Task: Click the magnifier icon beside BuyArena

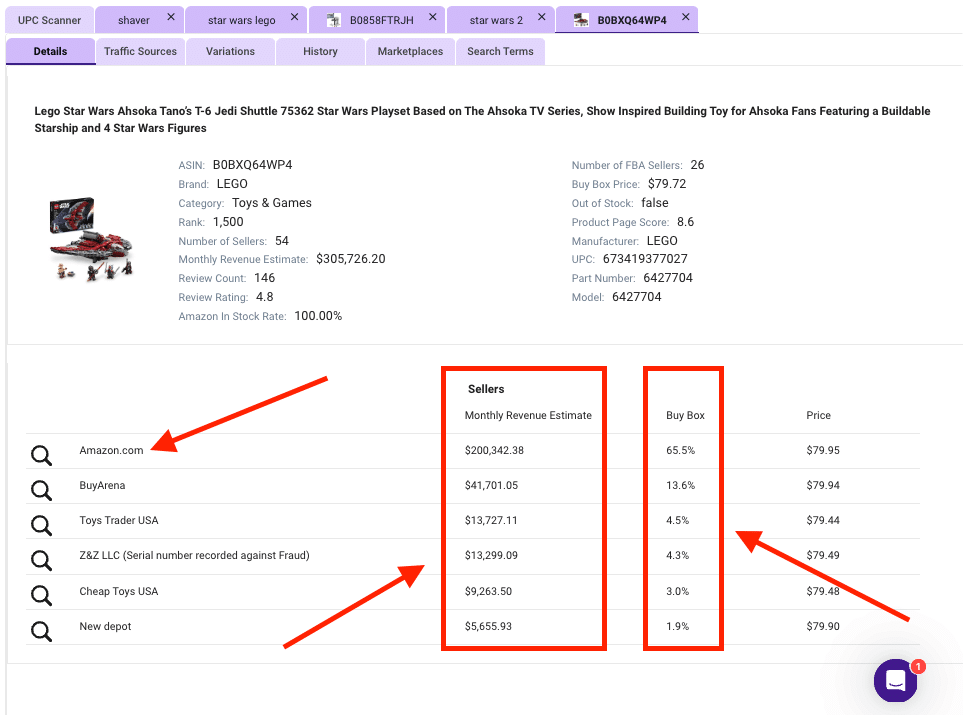Action: coord(41,490)
